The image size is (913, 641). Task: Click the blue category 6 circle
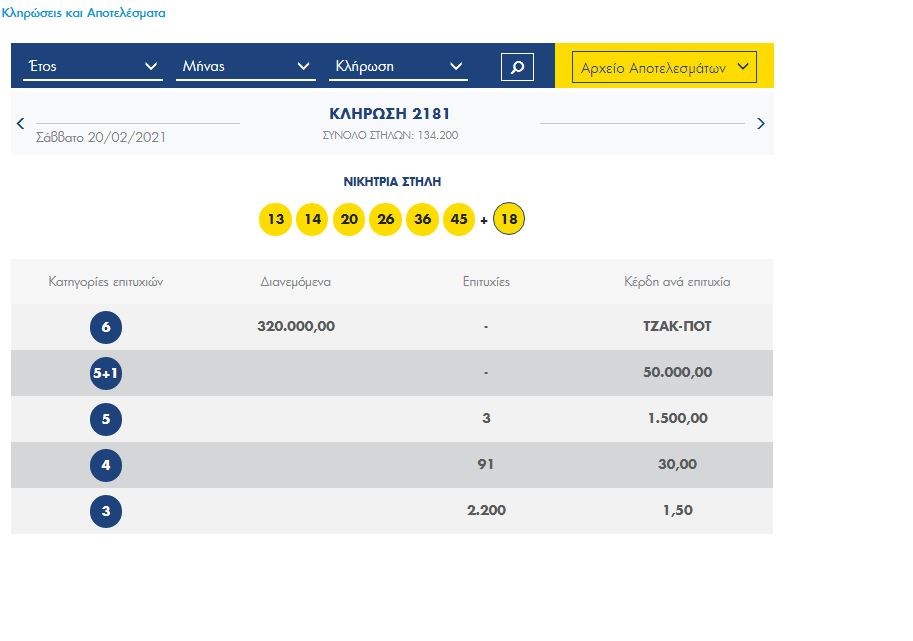tap(106, 327)
